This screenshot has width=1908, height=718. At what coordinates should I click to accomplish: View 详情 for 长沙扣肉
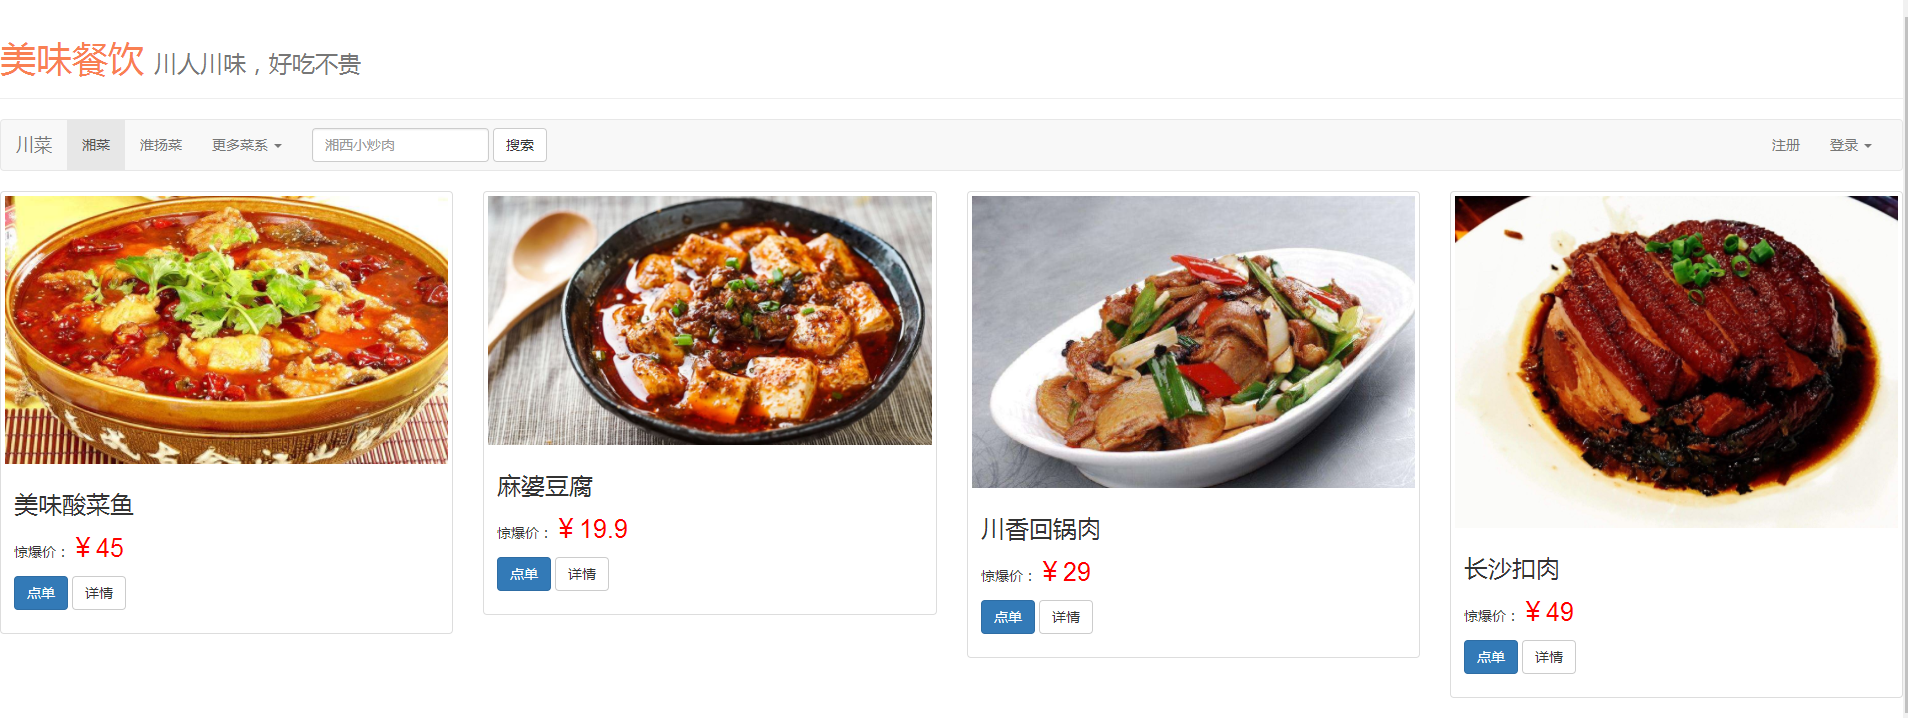click(1549, 657)
